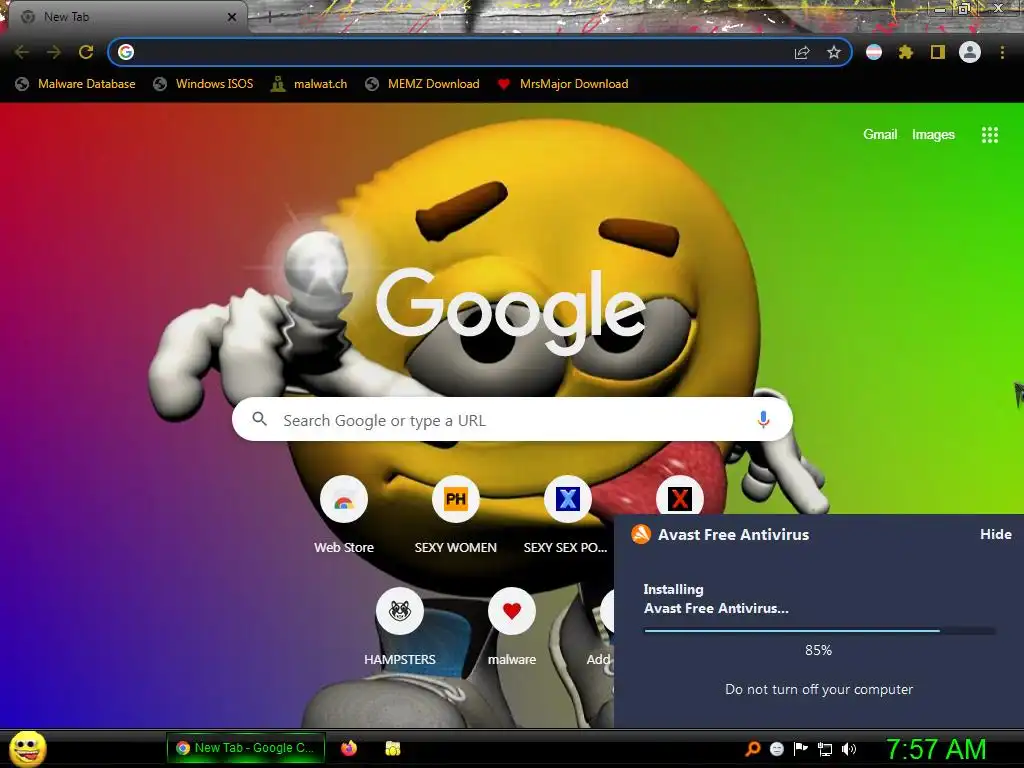Open the Chrome profile avatar
Image resolution: width=1024 pixels, height=768 pixels.
tap(970, 52)
